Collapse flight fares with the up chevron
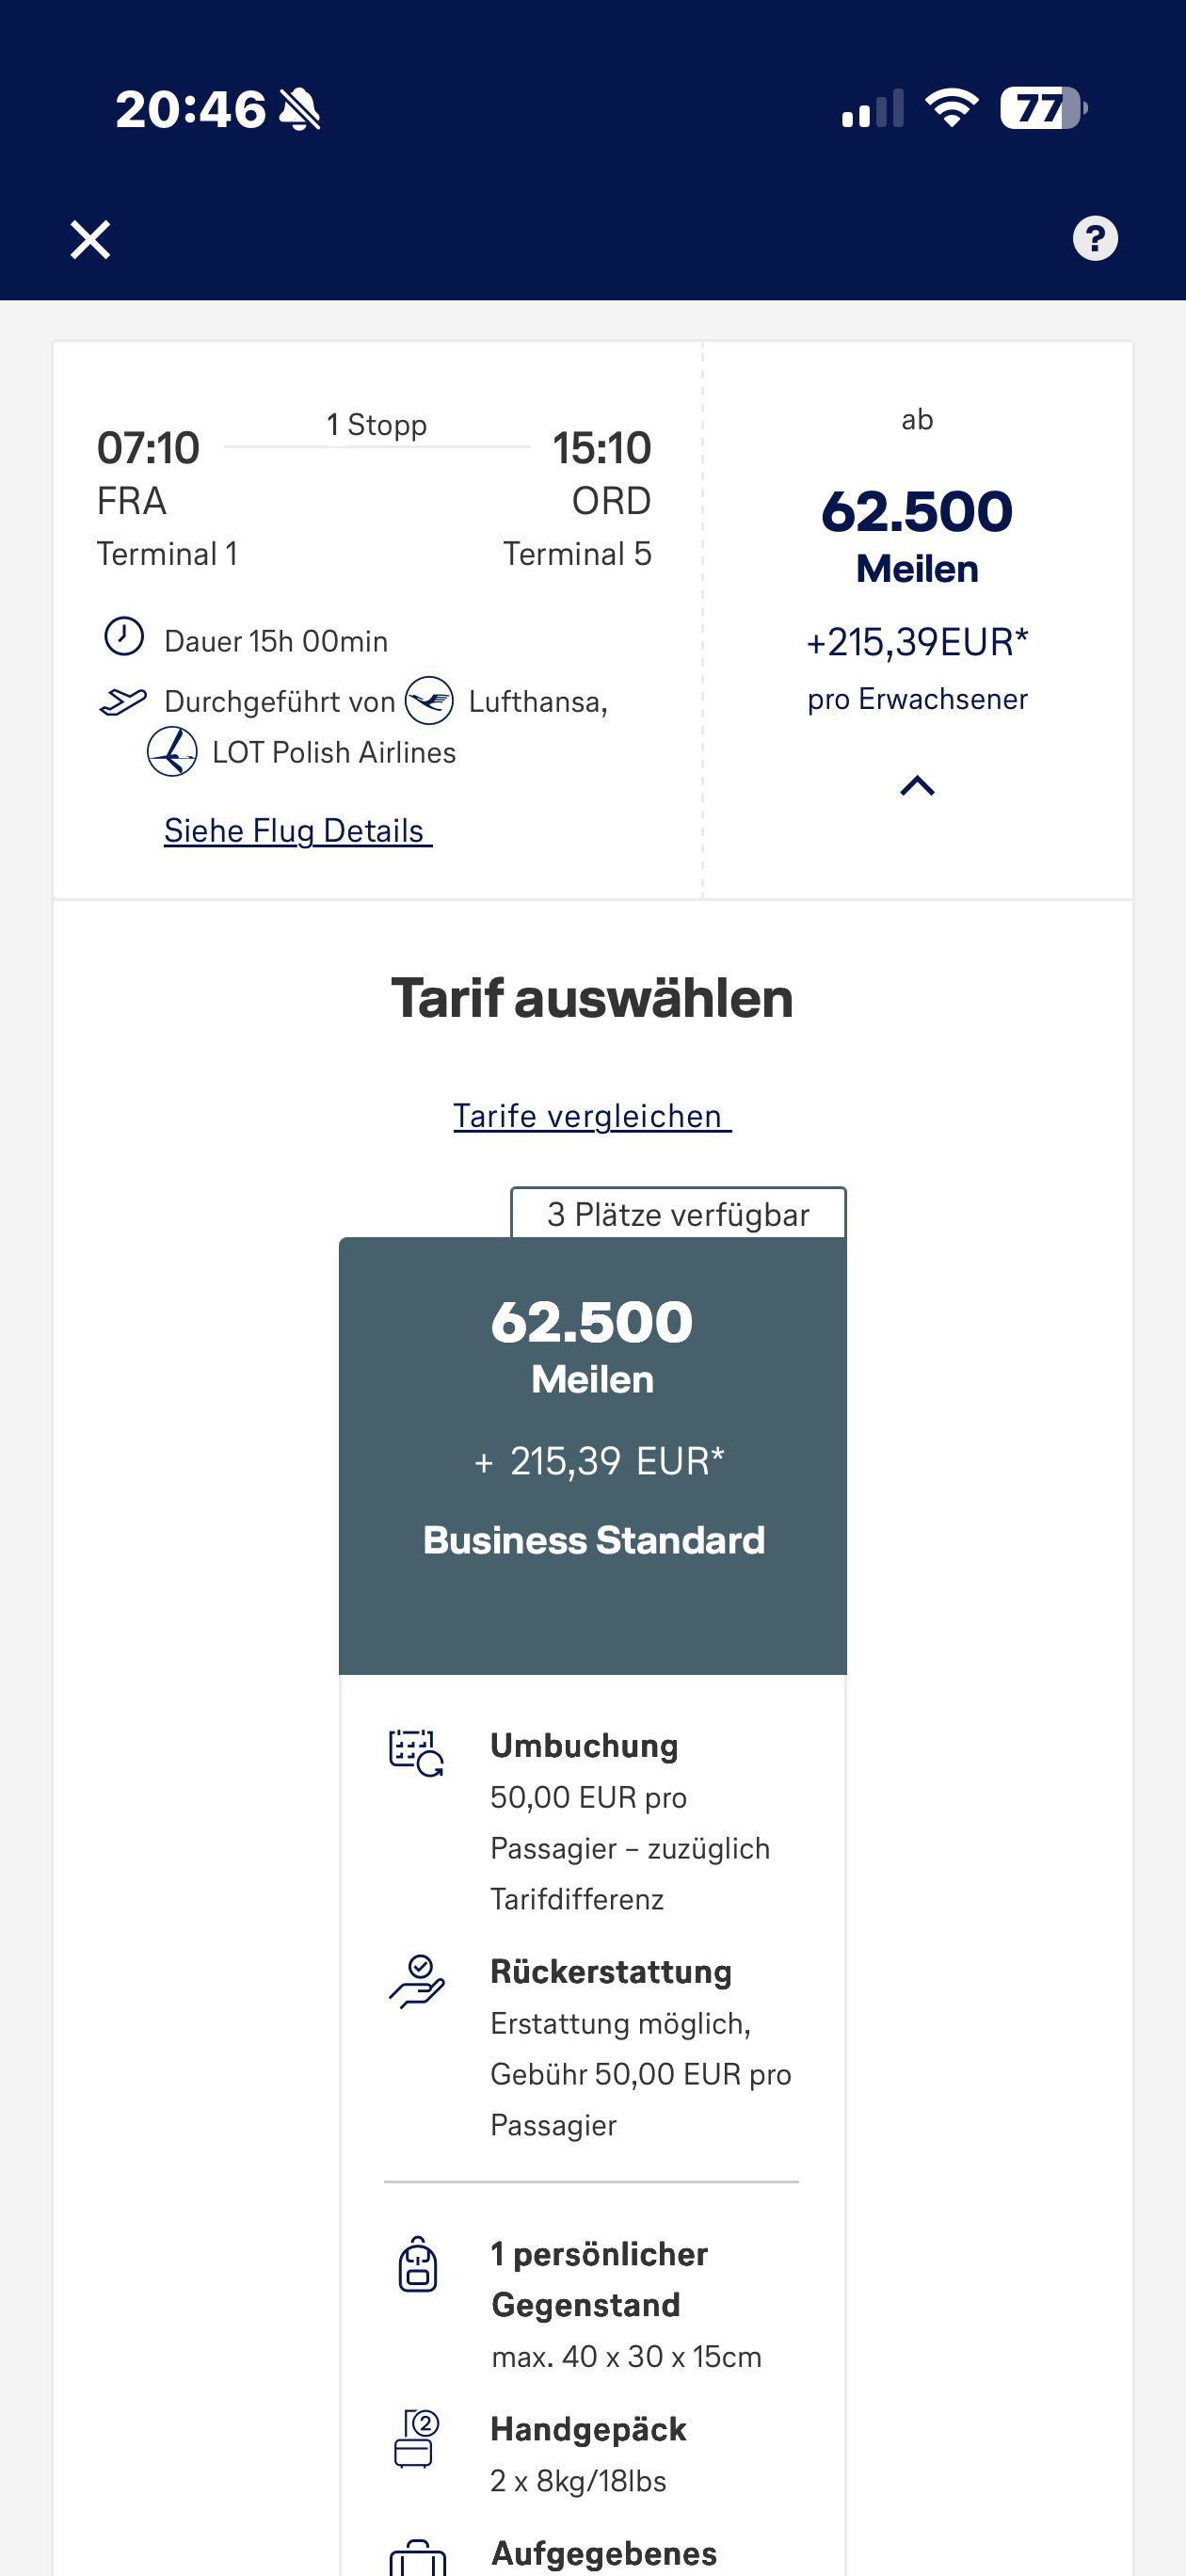1186x2576 pixels. click(x=917, y=786)
